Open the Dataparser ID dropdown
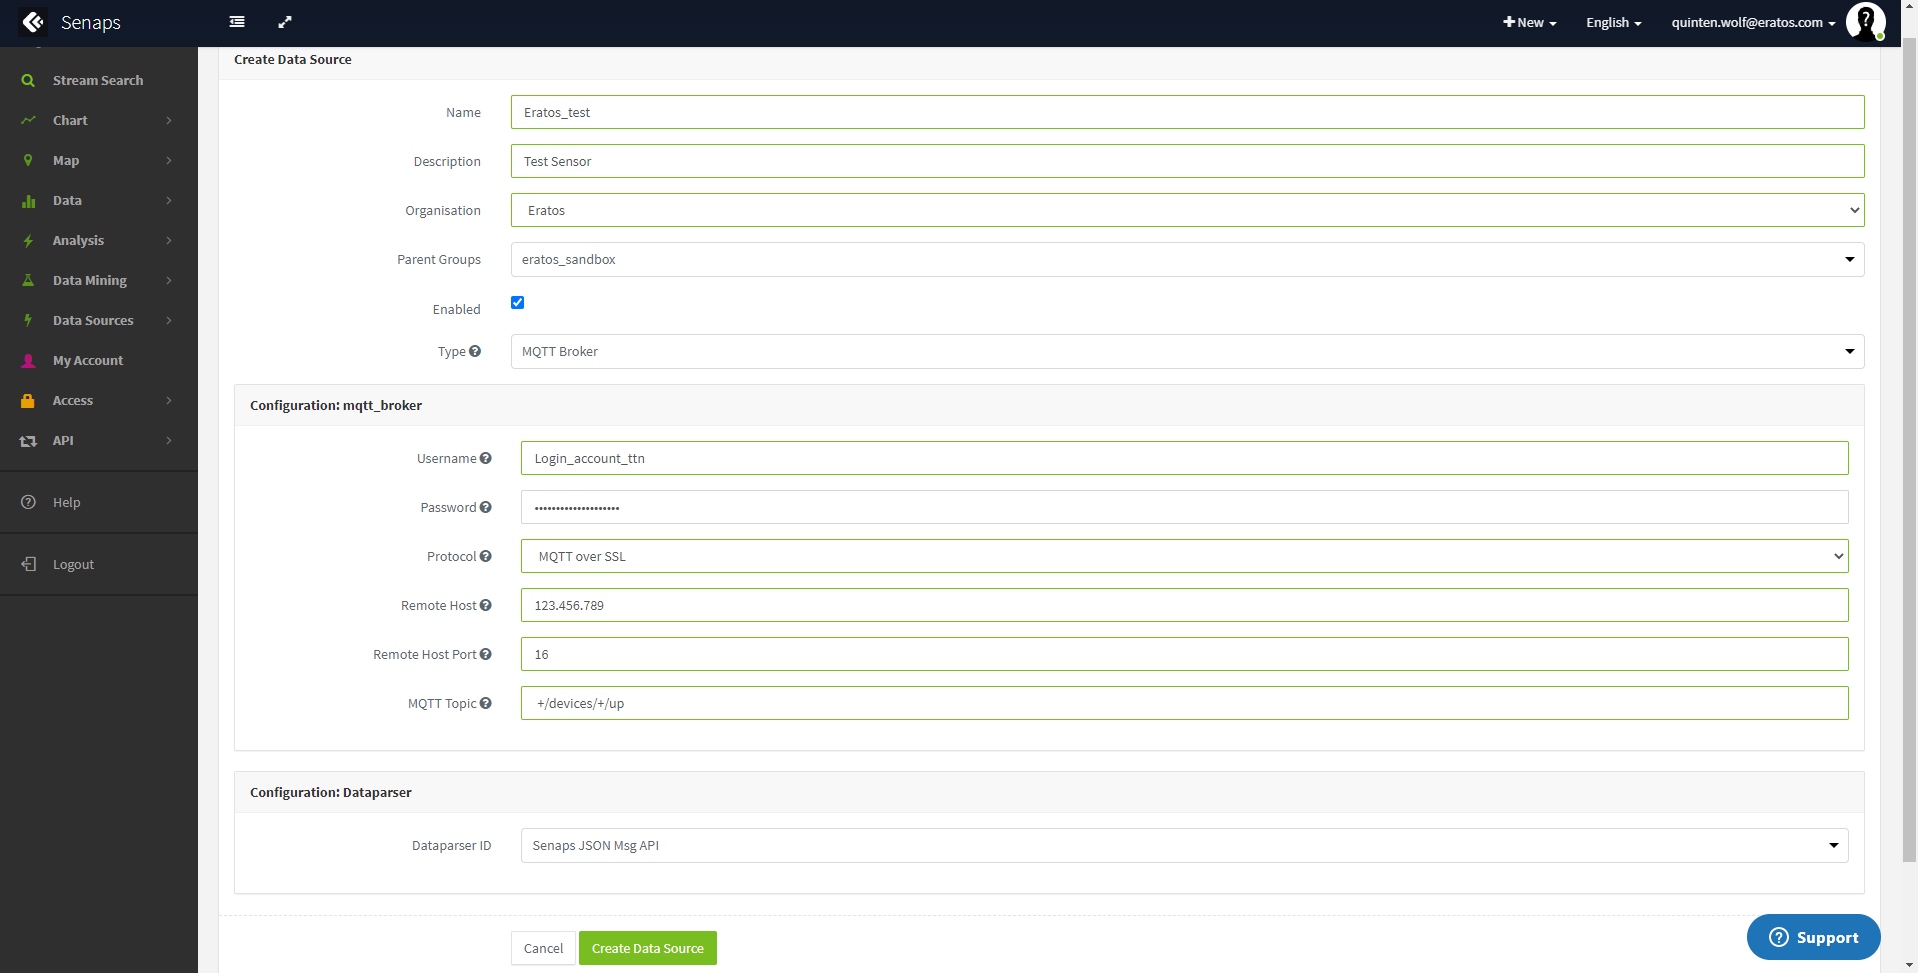The height and width of the screenshot is (973, 1918). click(1184, 845)
